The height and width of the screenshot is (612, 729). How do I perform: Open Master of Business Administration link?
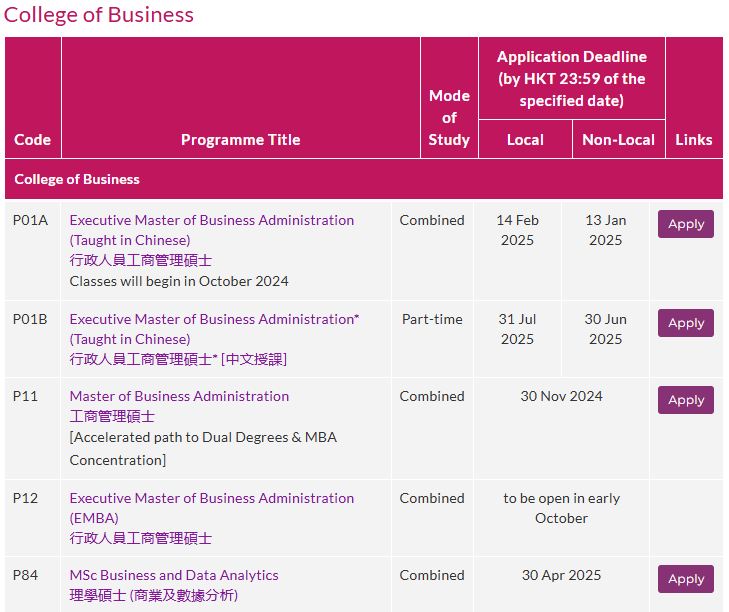pyautogui.click(x=179, y=396)
